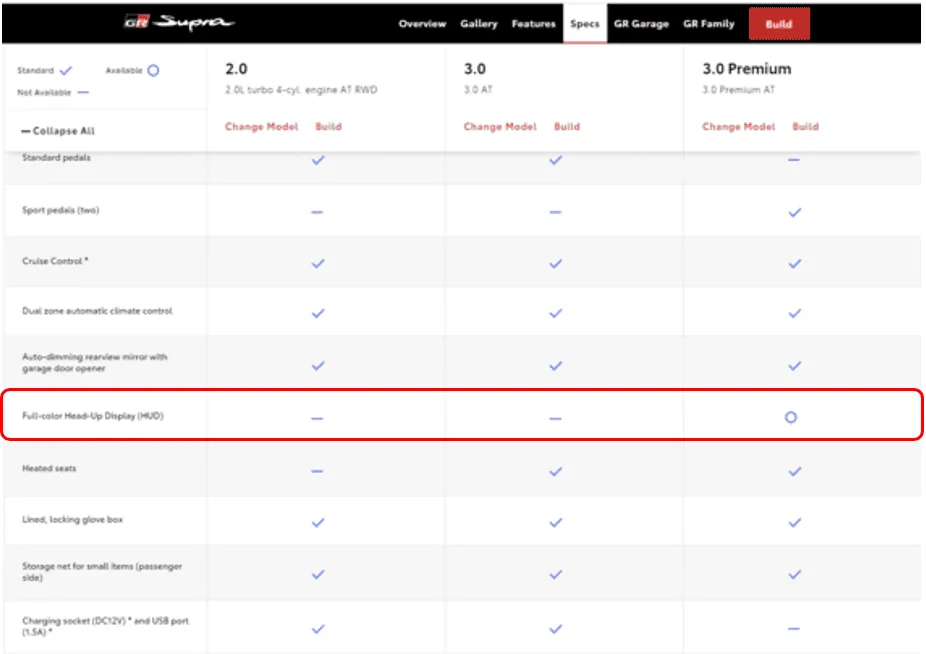Image resolution: width=926 pixels, height=654 pixels.
Task: Click the Available circle legend icon
Action: 153,70
